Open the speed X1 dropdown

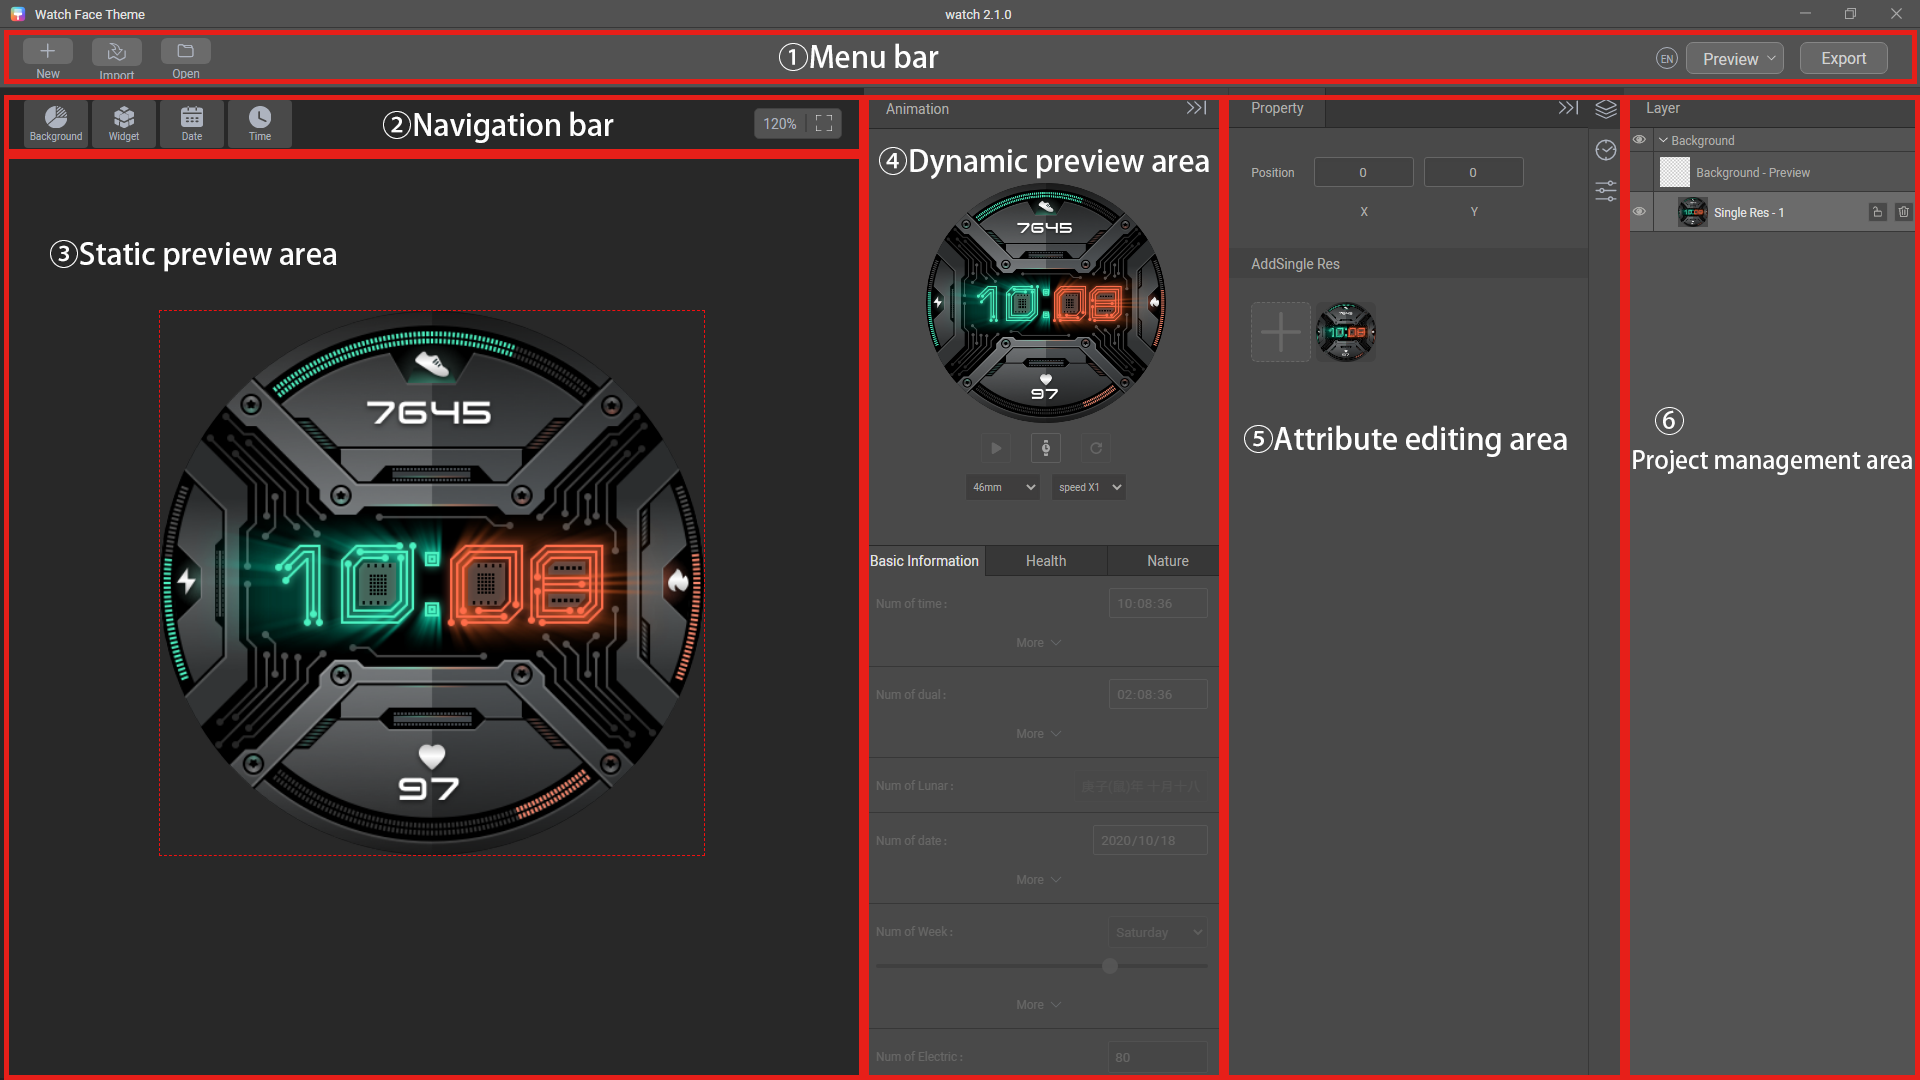tap(1089, 487)
